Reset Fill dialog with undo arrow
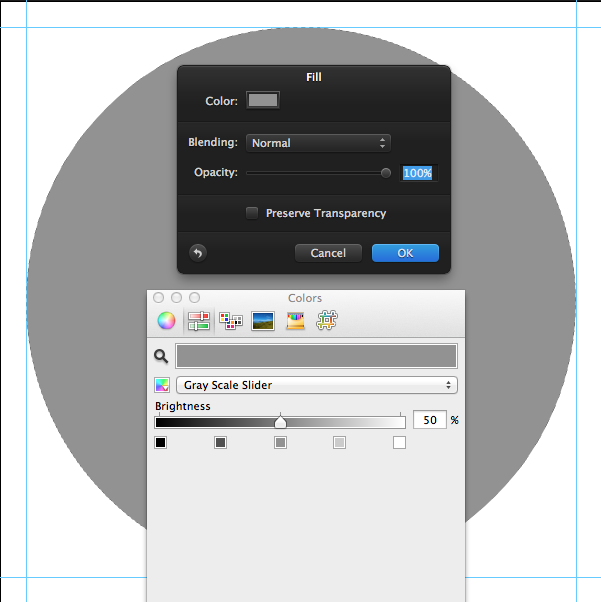The width and height of the screenshot is (601, 602). point(198,253)
